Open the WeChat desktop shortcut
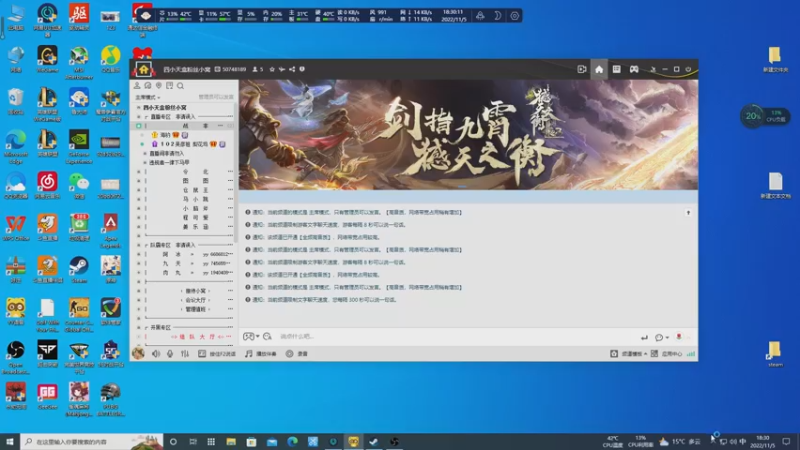This screenshot has width=800, height=450. [79, 185]
